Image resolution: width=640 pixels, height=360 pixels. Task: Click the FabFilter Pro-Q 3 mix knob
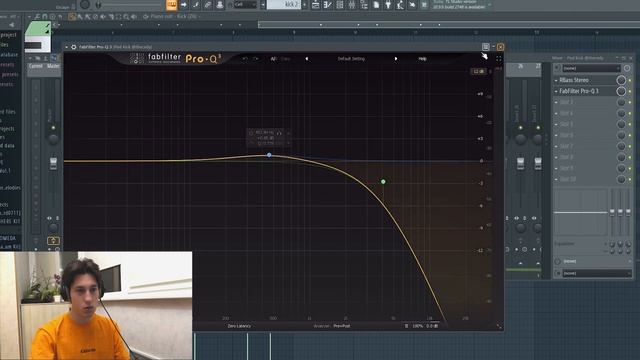[621, 91]
